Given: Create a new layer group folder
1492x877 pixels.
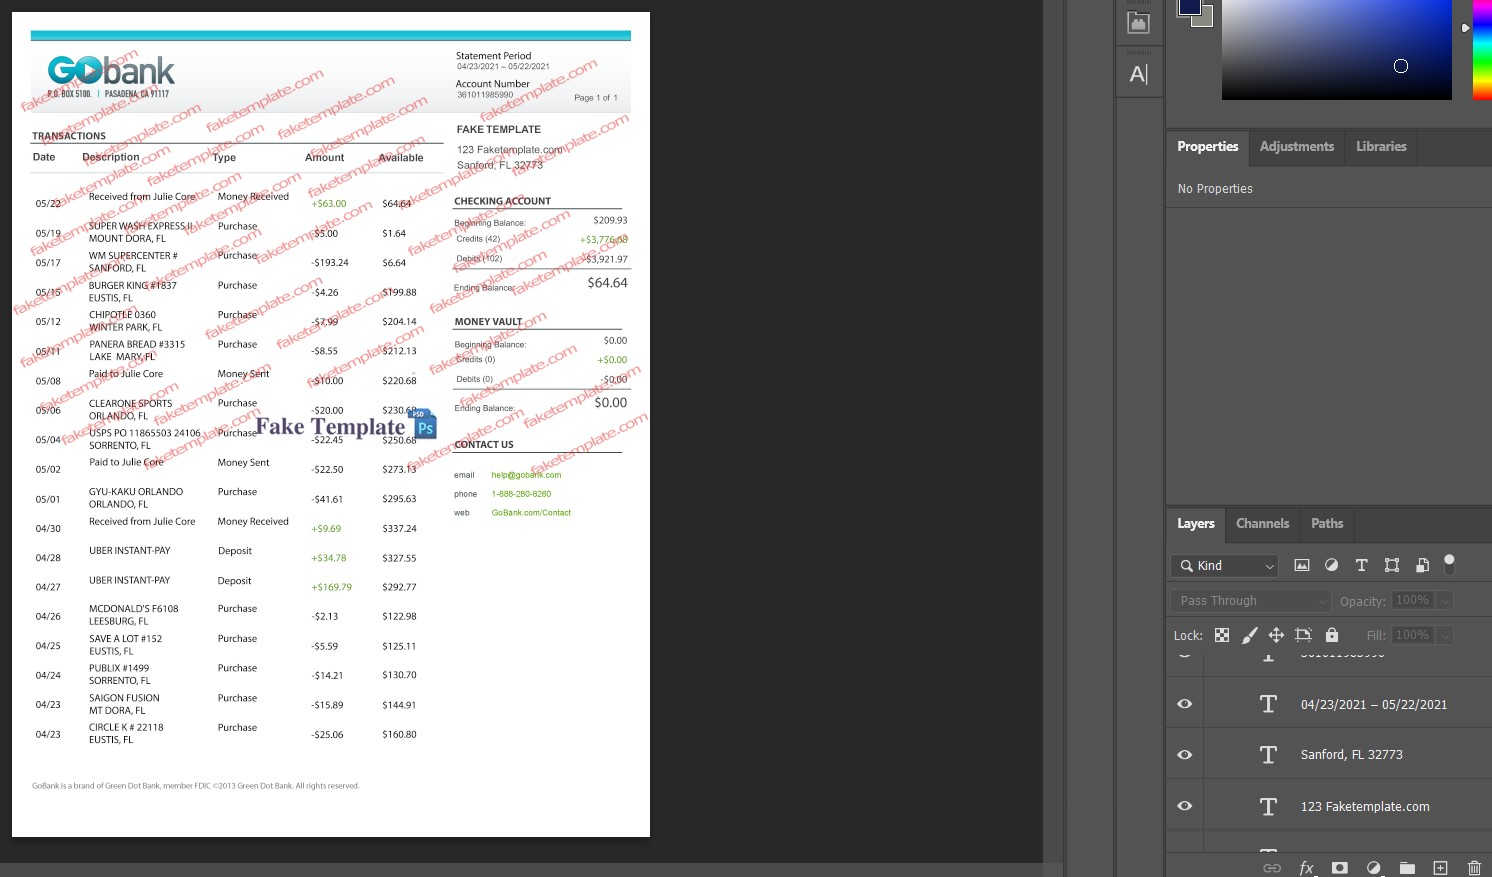Looking at the screenshot, I should point(1407,868).
